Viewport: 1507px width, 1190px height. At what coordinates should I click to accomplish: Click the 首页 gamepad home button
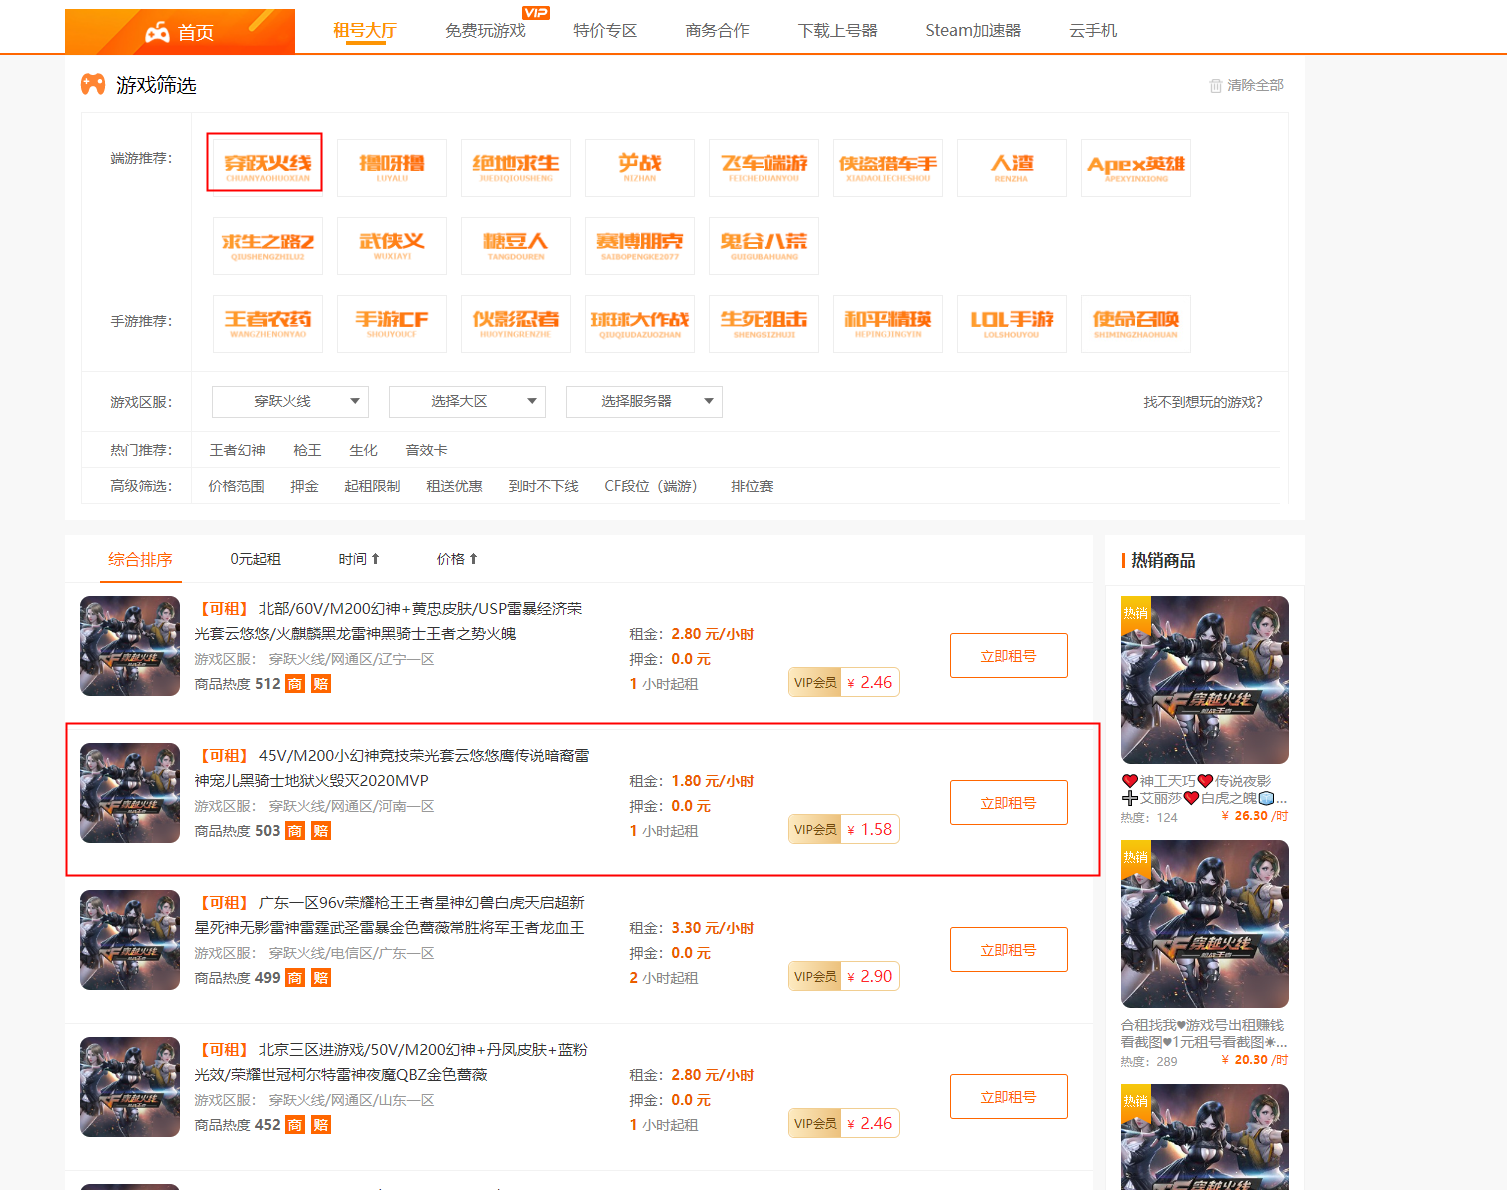(x=180, y=32)
